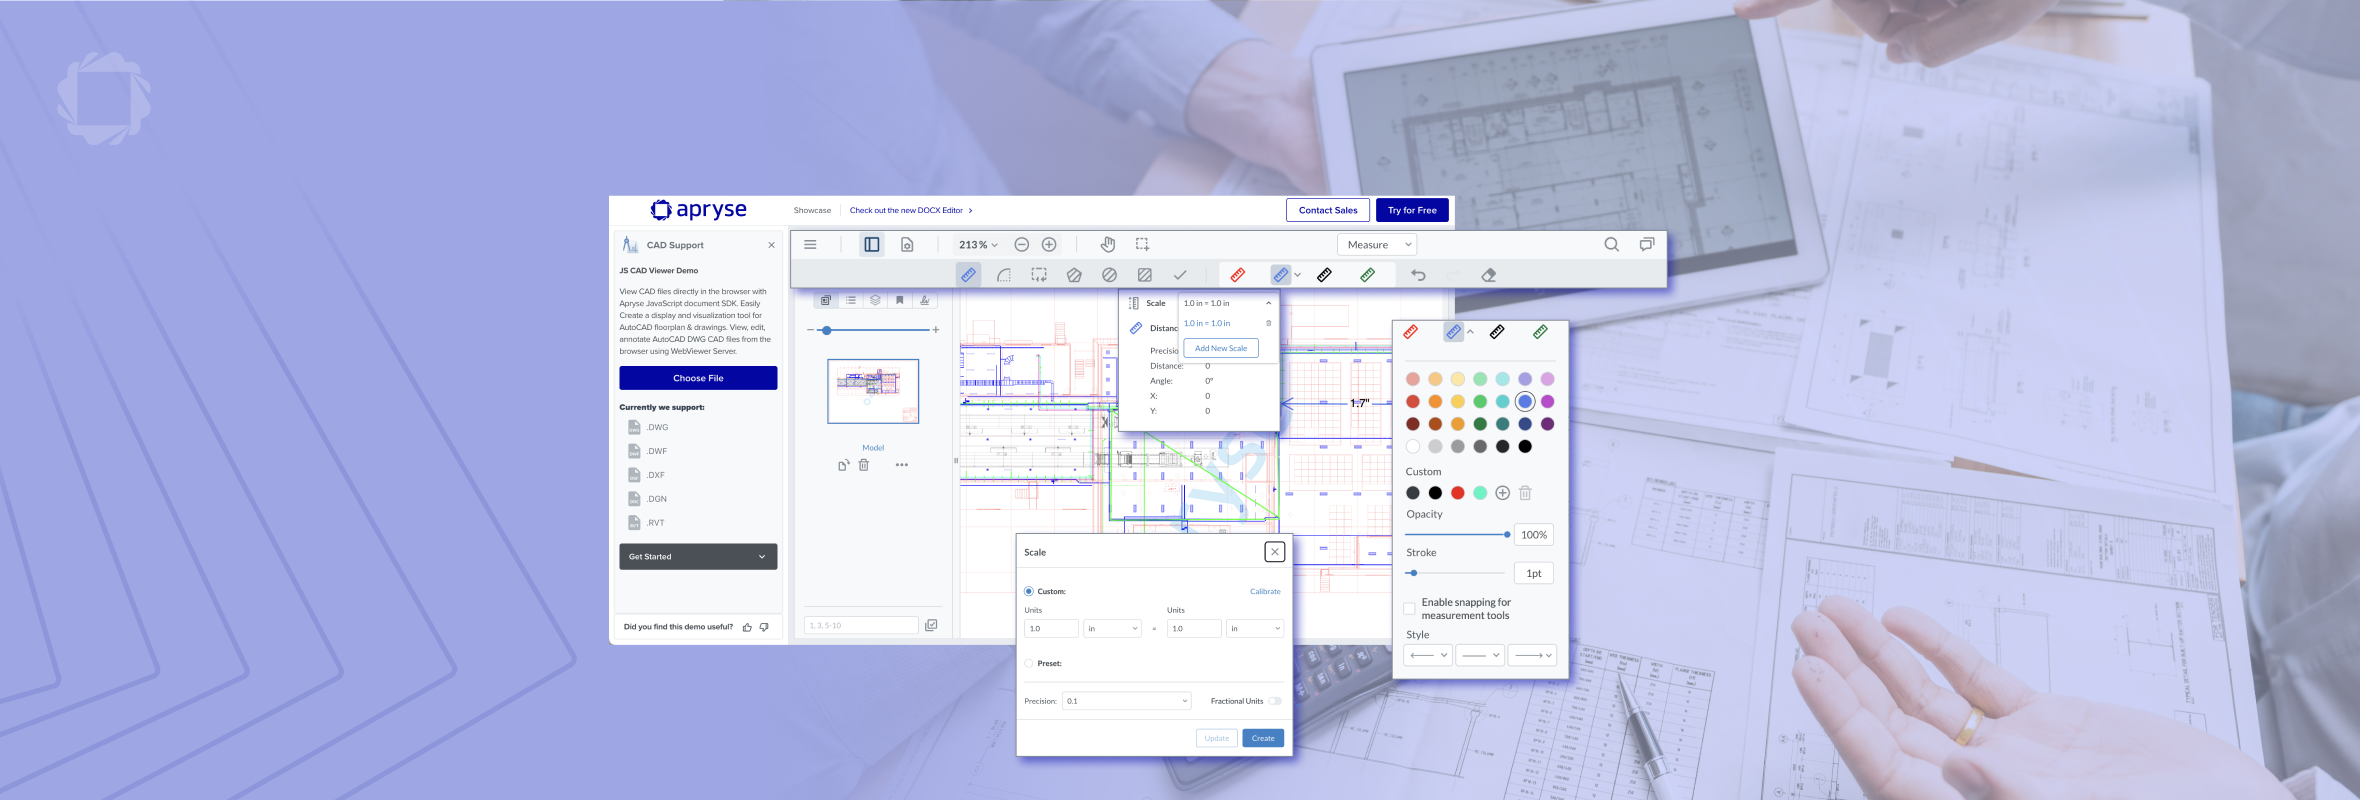Toggle the left panel icon
Screen dimensions: 2360x800
872,244
